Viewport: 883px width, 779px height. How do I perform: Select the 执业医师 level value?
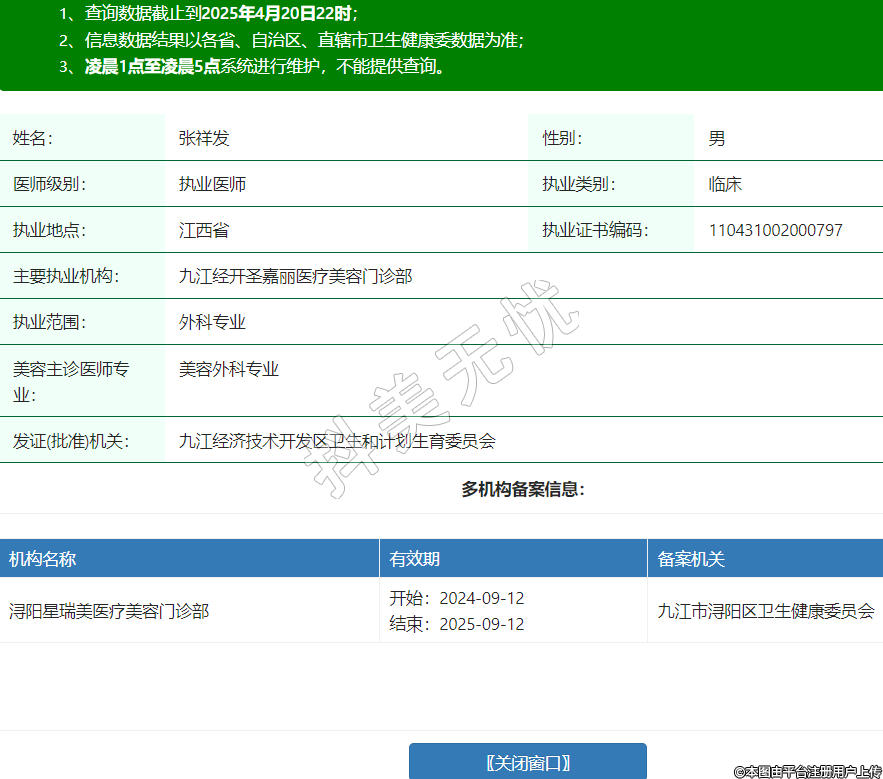212,185
